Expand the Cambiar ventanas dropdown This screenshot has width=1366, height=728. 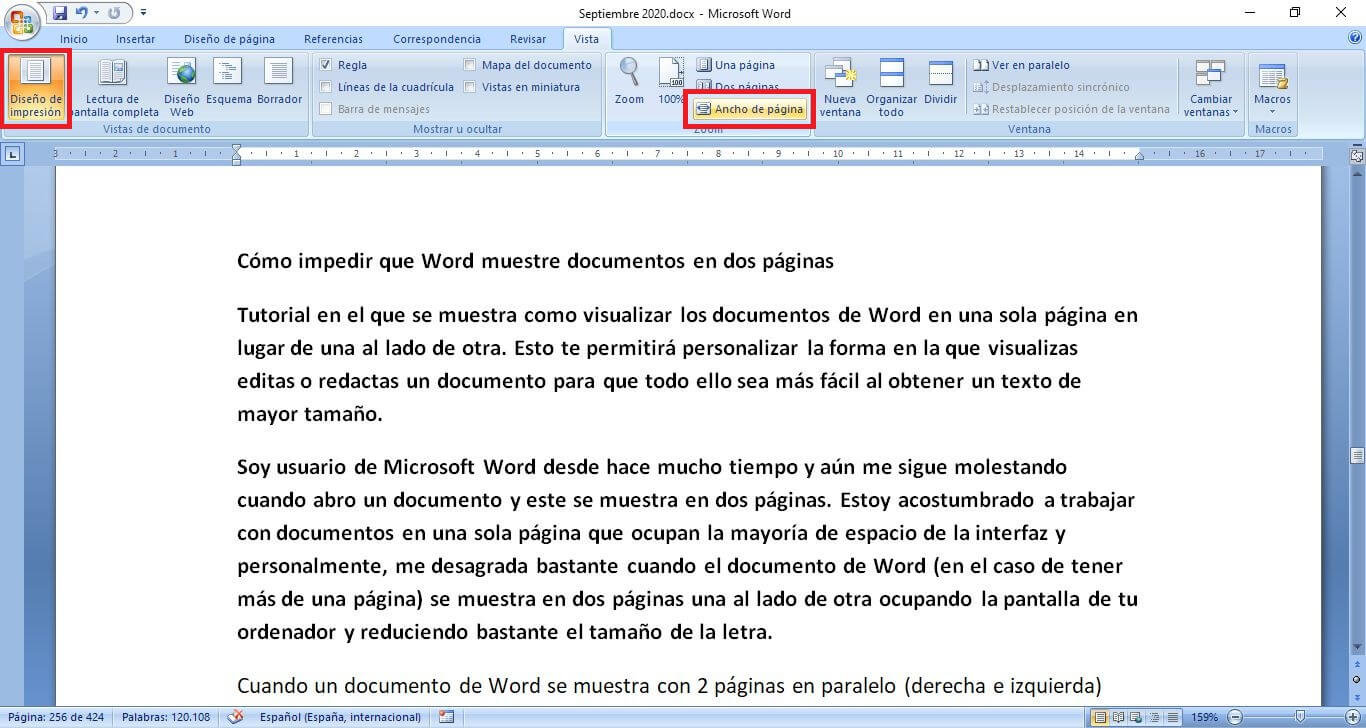click(x=1210, y=86)
